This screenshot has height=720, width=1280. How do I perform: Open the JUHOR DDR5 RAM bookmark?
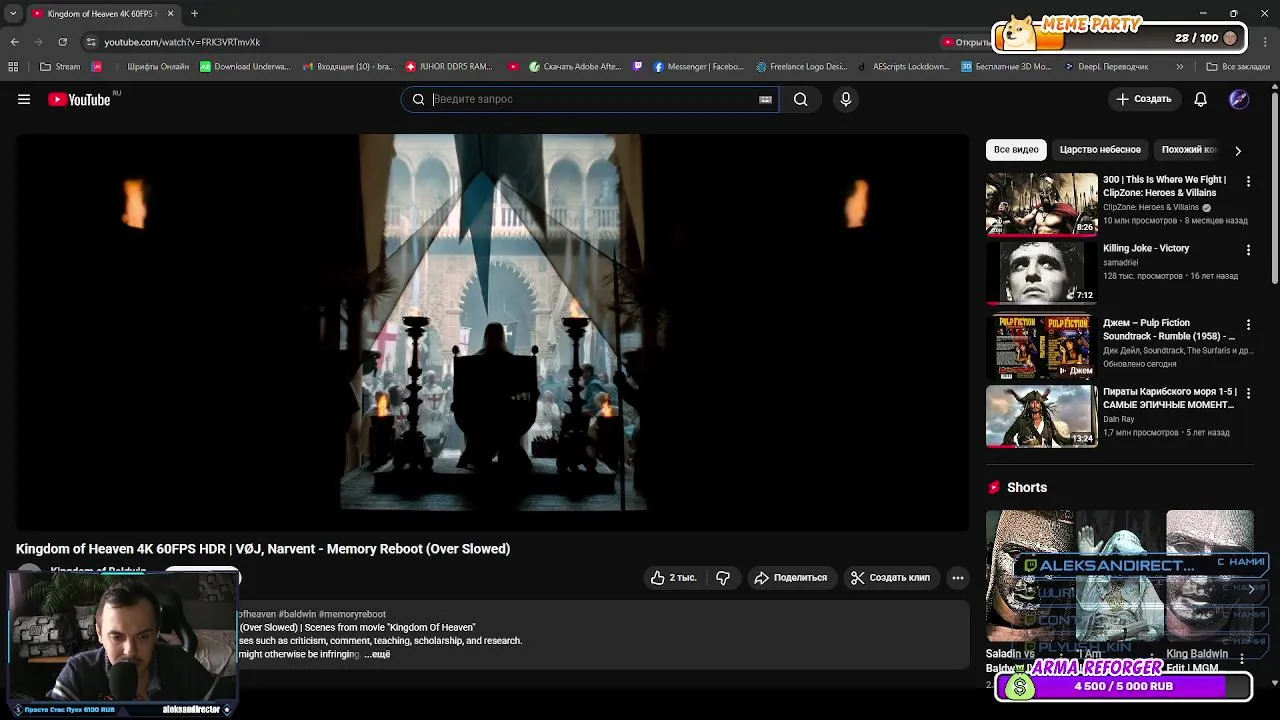449,67
